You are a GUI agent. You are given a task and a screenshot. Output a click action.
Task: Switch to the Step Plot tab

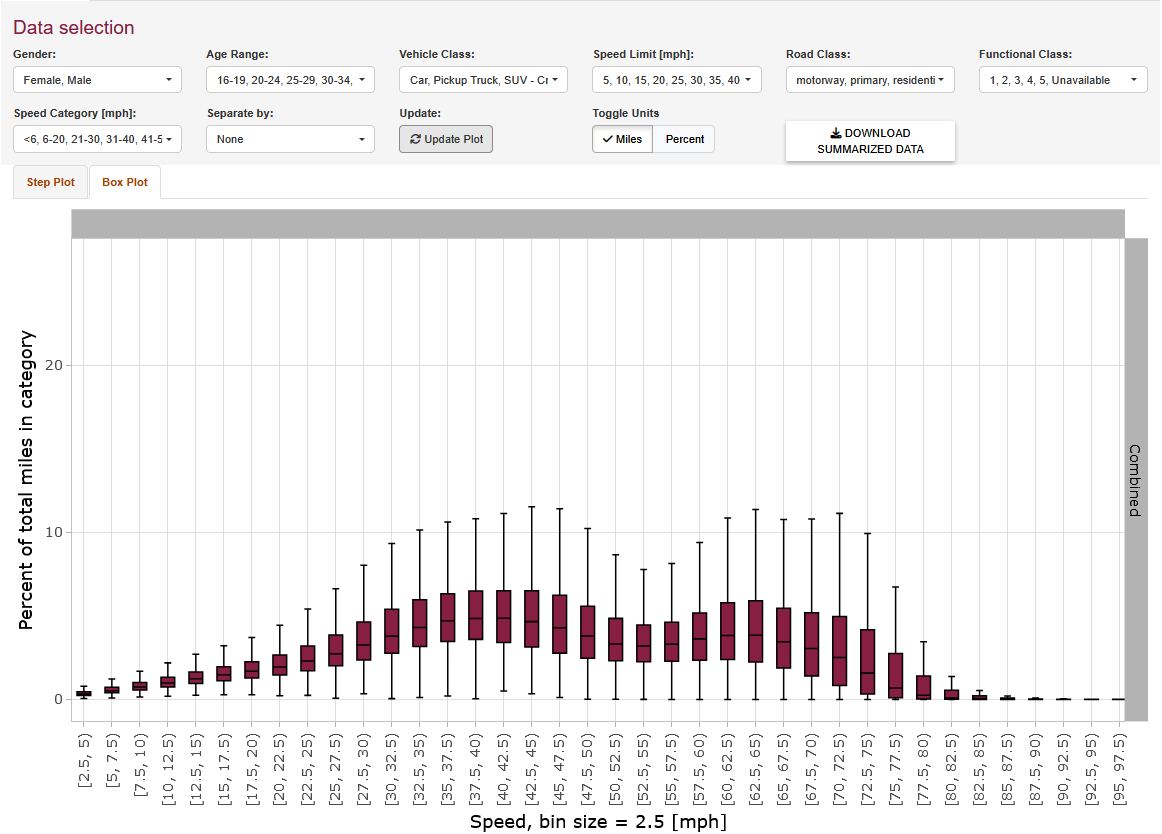[x=50, y=183]
